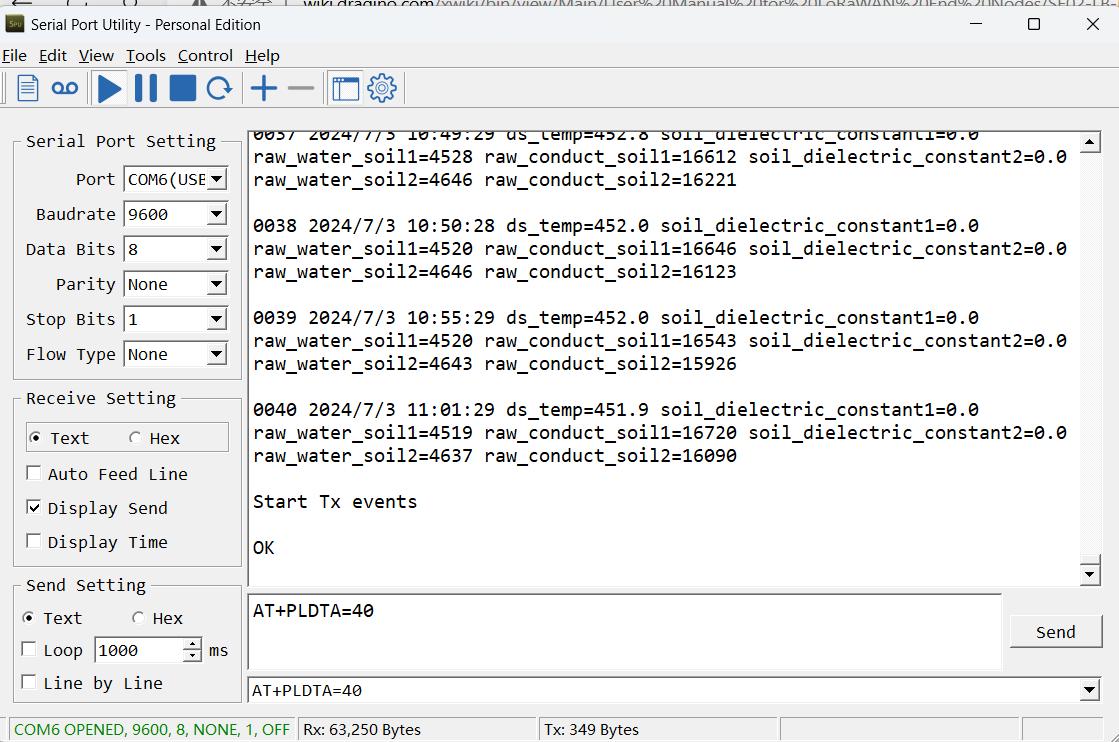The height and width of the screenshot is (742, 1119).
Task: Open the Stop Bits dropdown
Action: pyautogui.click(x=217, y=319)
